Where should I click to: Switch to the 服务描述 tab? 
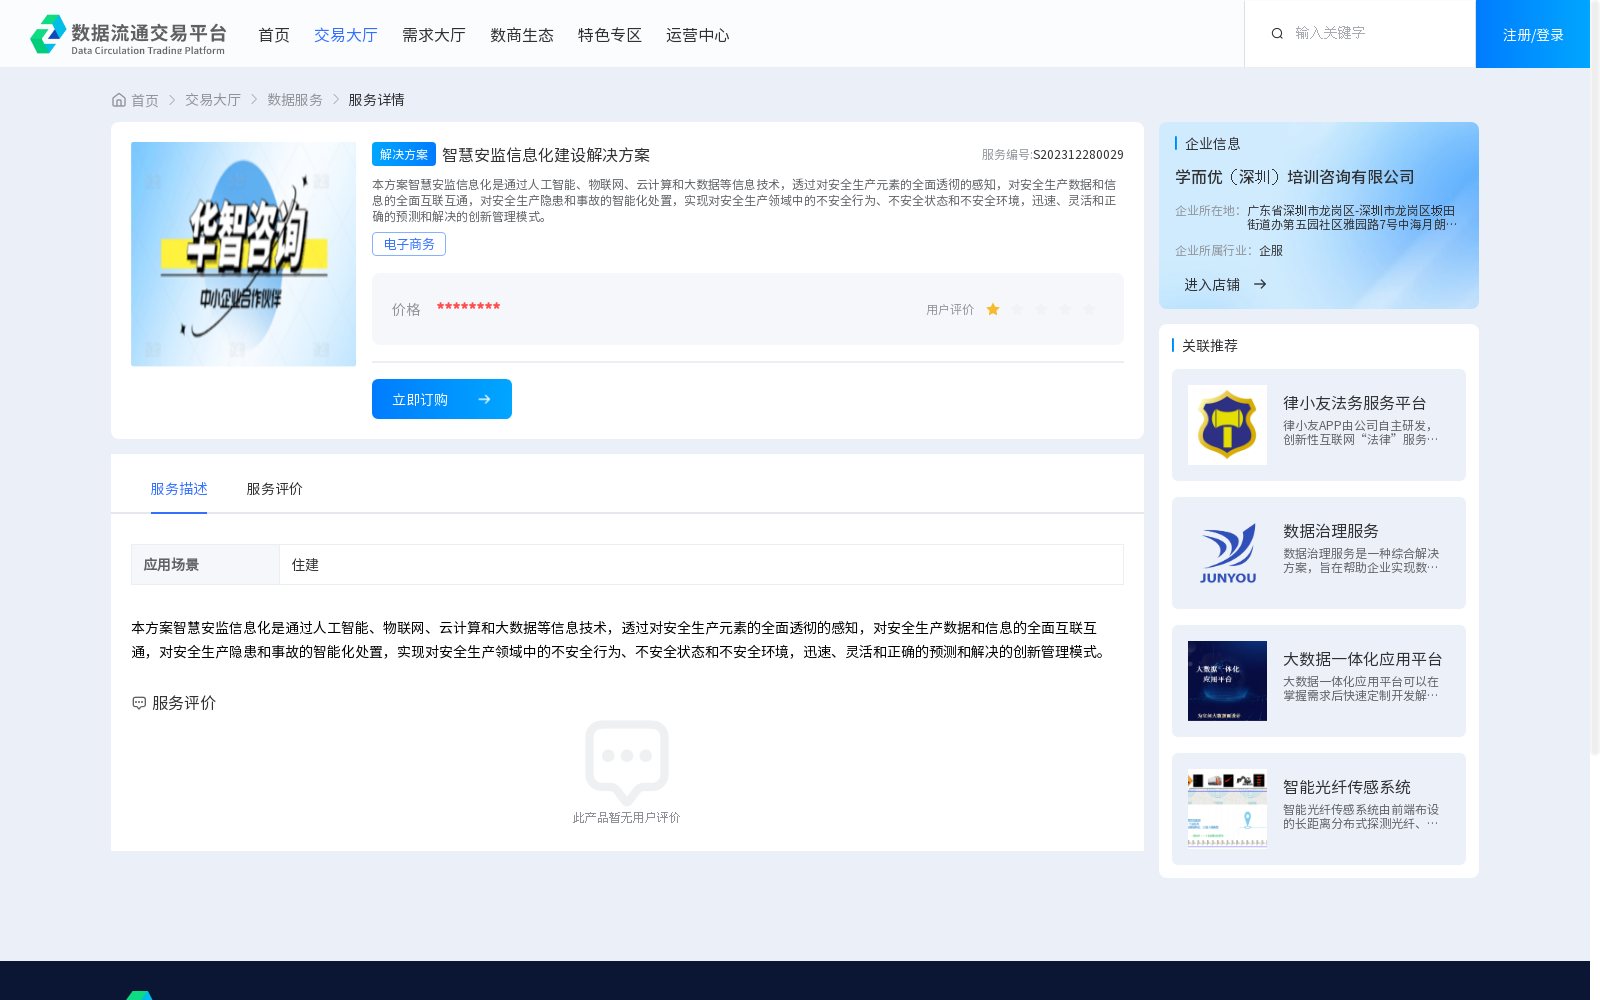[x=179, y=489]
